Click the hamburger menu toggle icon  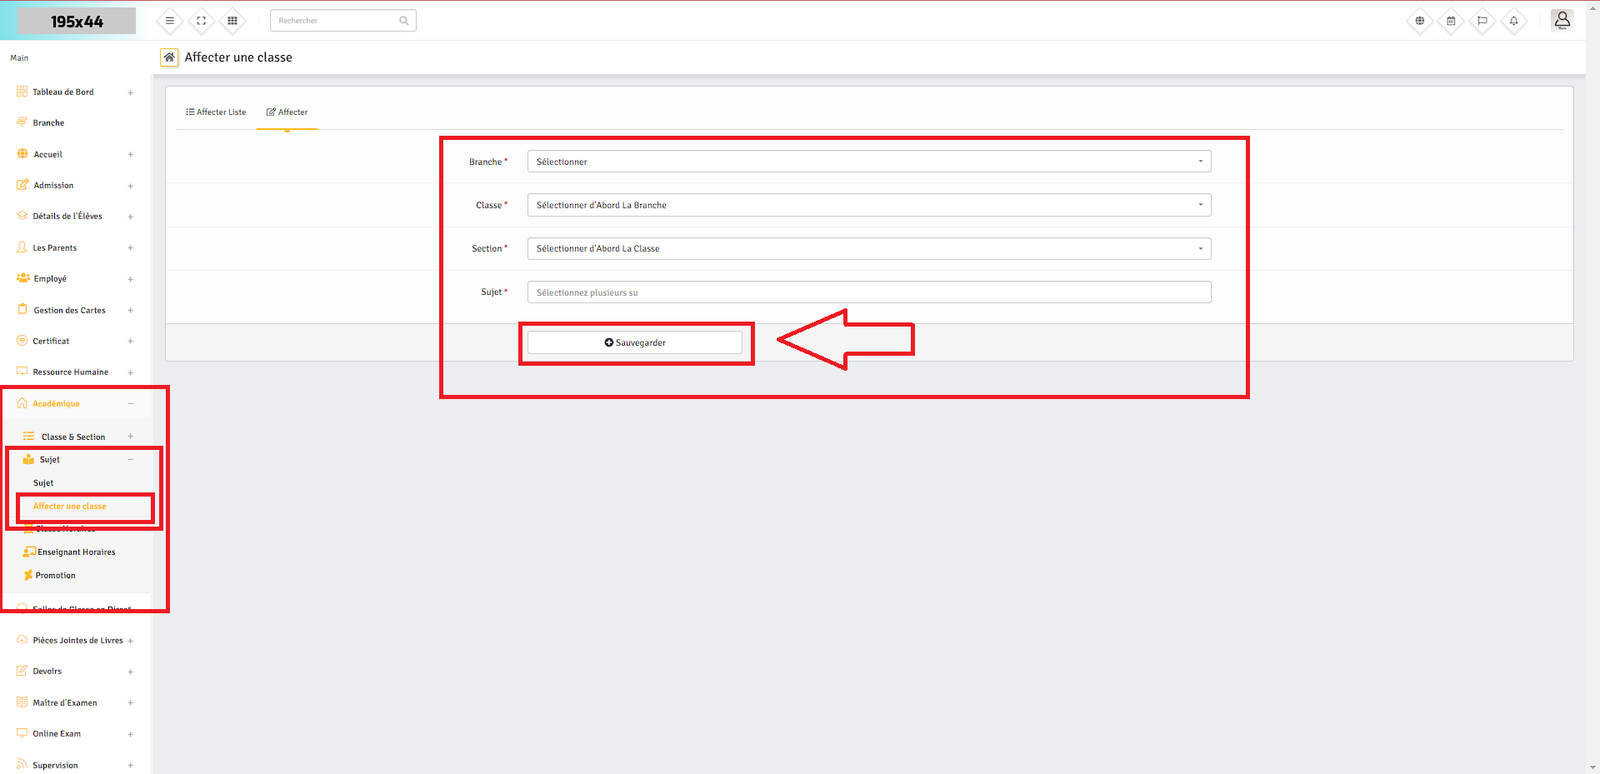click(x=170, y=21)
